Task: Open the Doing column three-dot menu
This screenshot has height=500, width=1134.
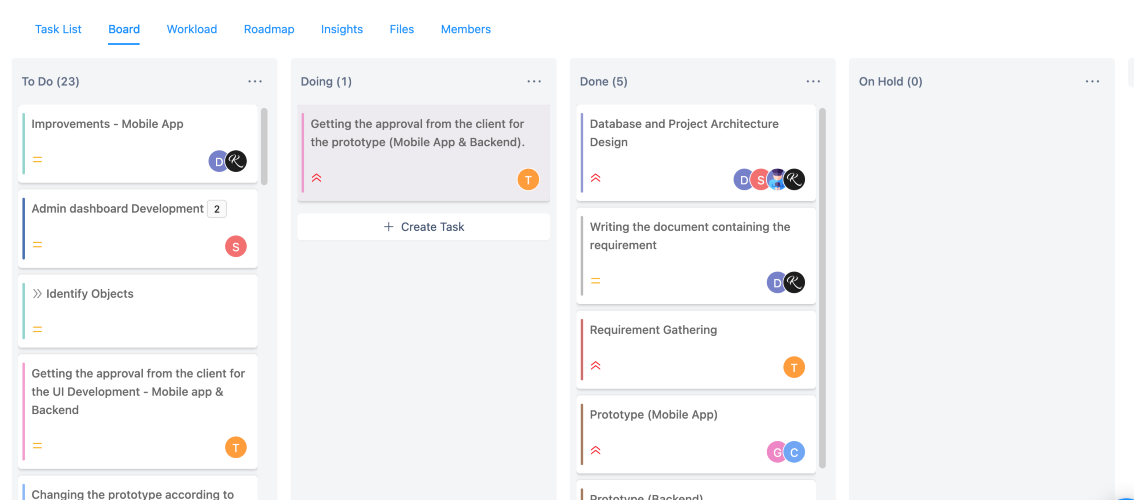Action: (534, 82)
